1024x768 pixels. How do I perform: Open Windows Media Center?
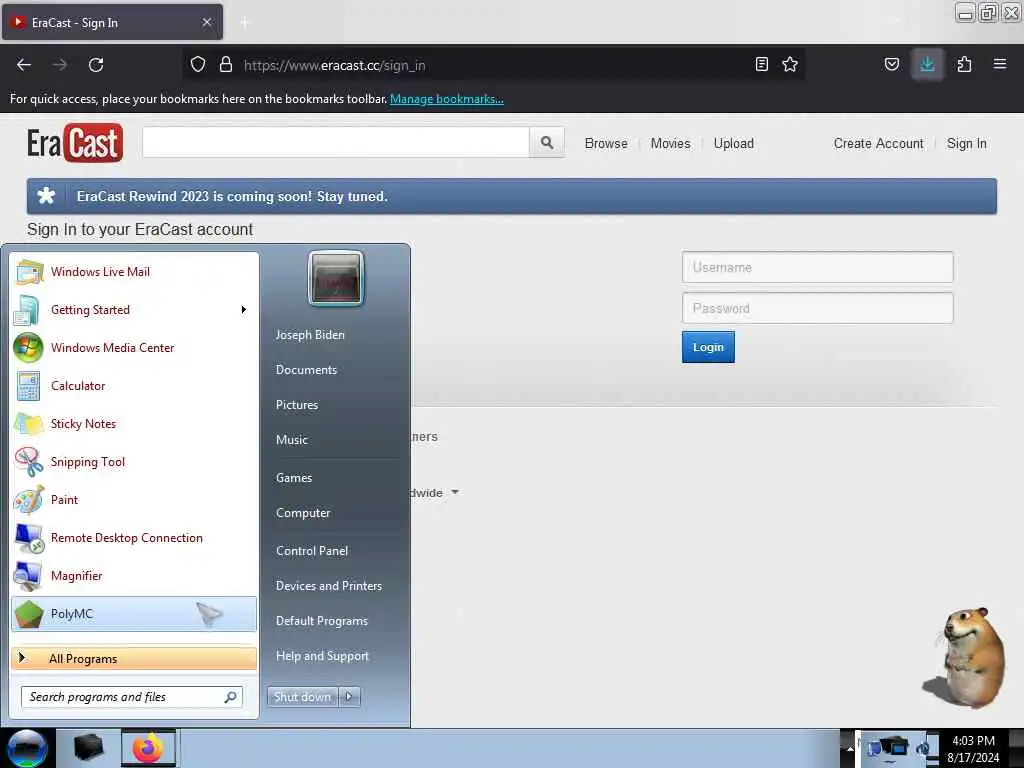pos(134,347)
